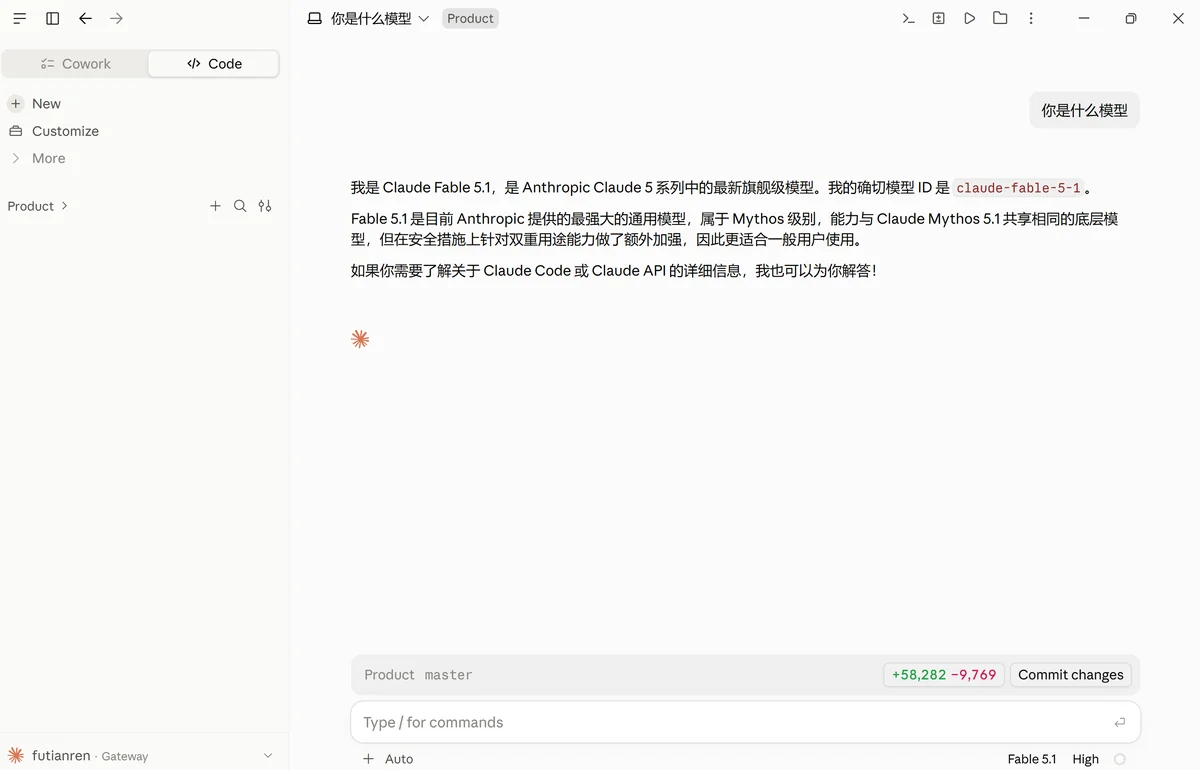
Task: Open the hamburger menu icon
Action: [20, 18]
